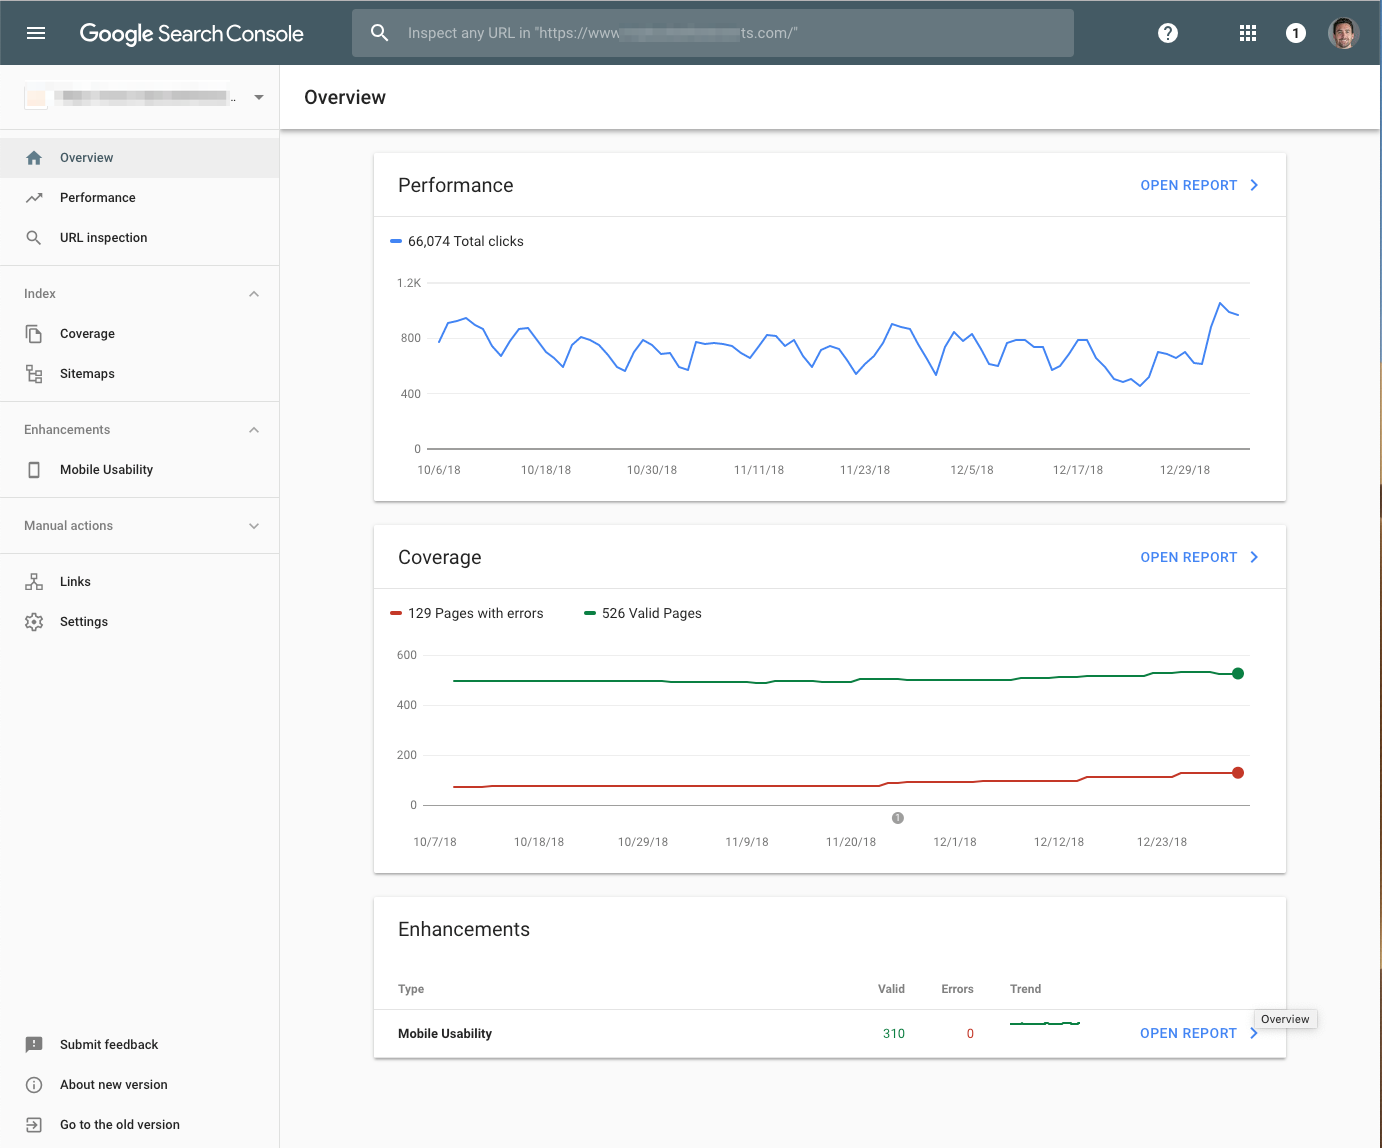1382x1148 pixels.
Task: View the notifications badge
Action: click(1296, 33)
